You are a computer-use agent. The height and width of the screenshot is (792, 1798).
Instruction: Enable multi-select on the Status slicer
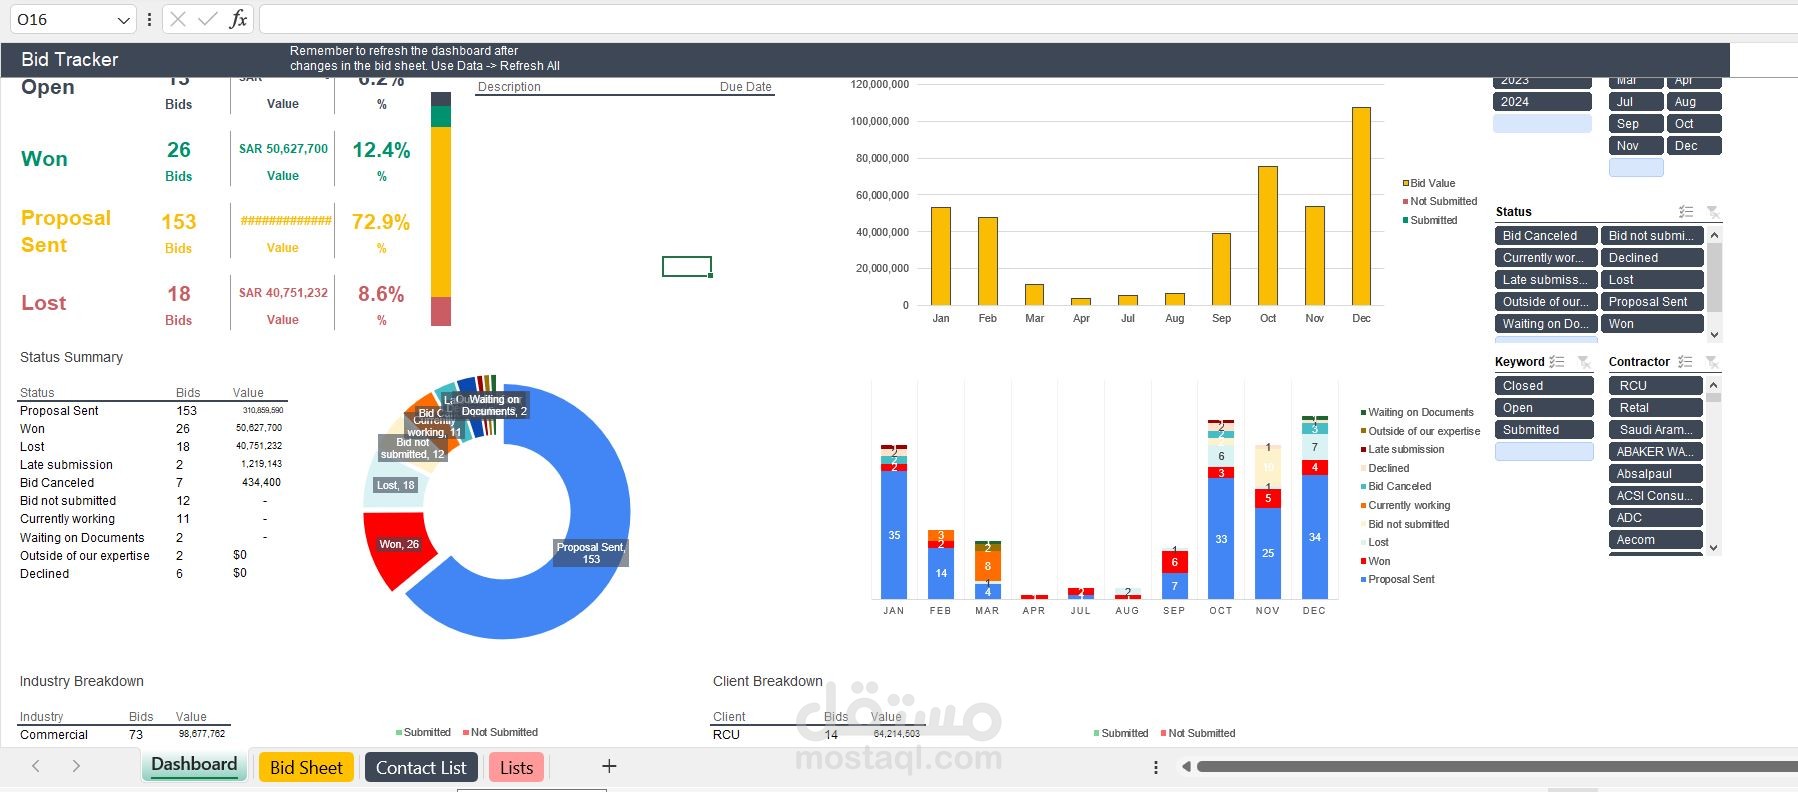(1686, 212)
